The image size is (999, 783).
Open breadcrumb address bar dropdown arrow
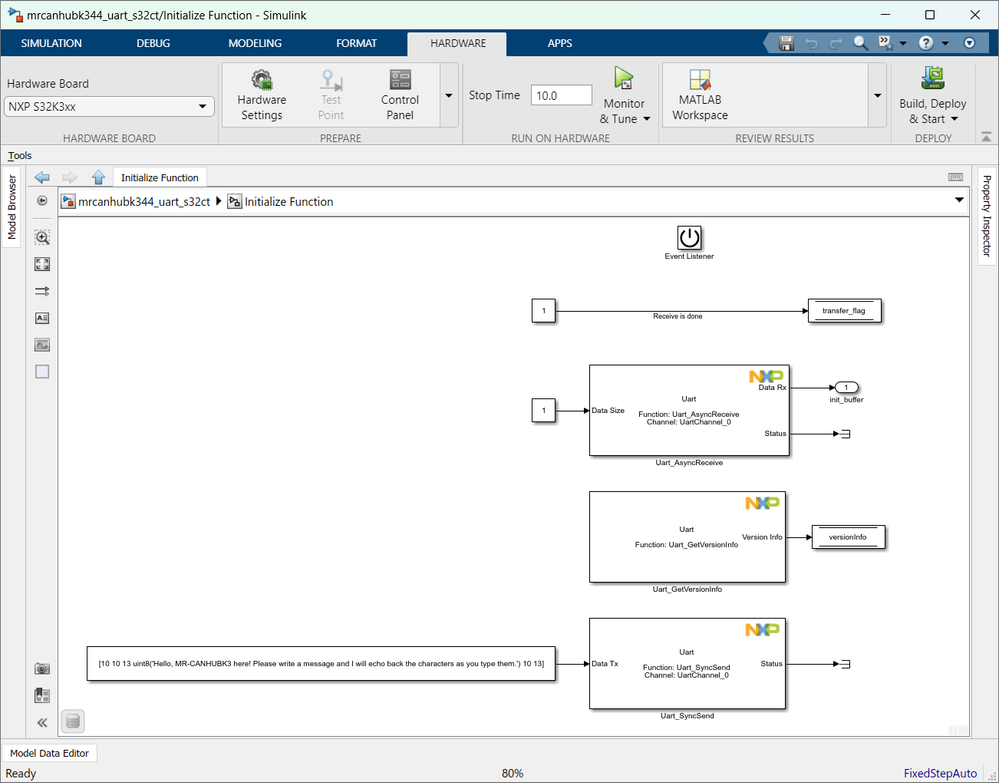pyautogui.click(x=959, y=201)
